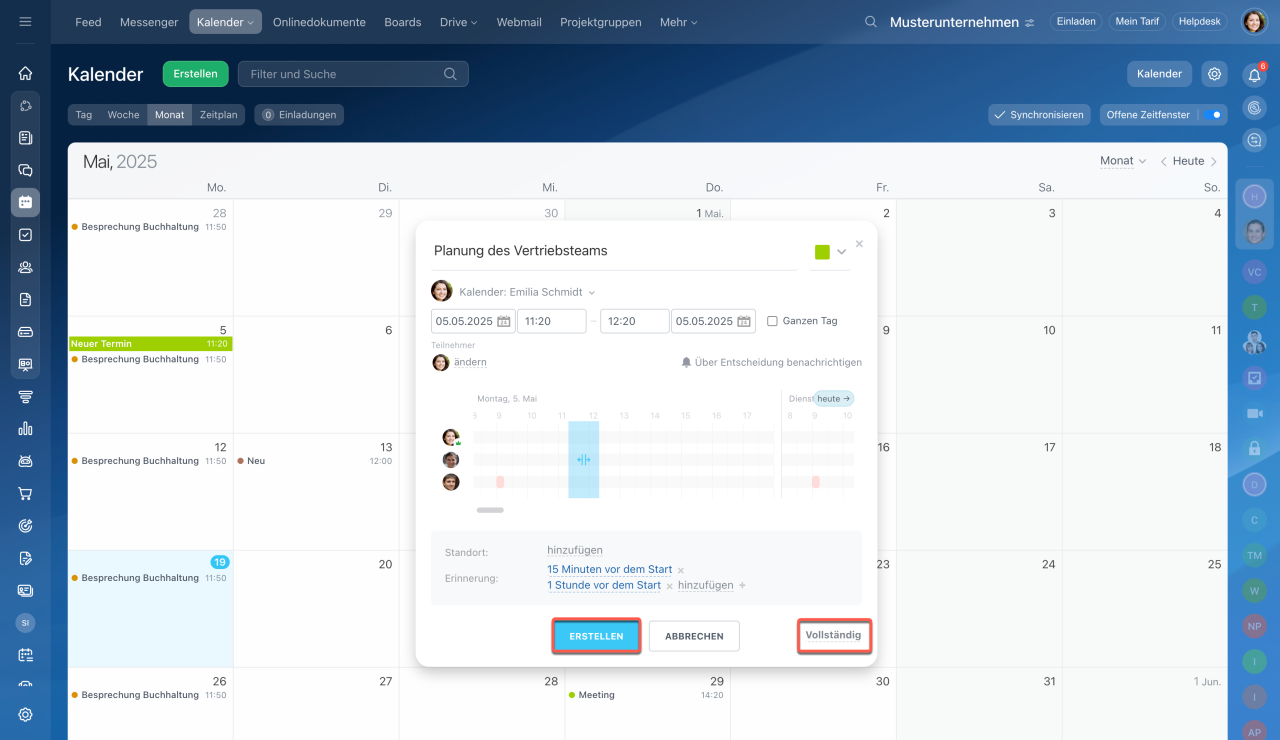The height and width of the screenshot is (740, 1280).
Task: Toggle the Offene Zeitfenster switch
Action: 1213,115
